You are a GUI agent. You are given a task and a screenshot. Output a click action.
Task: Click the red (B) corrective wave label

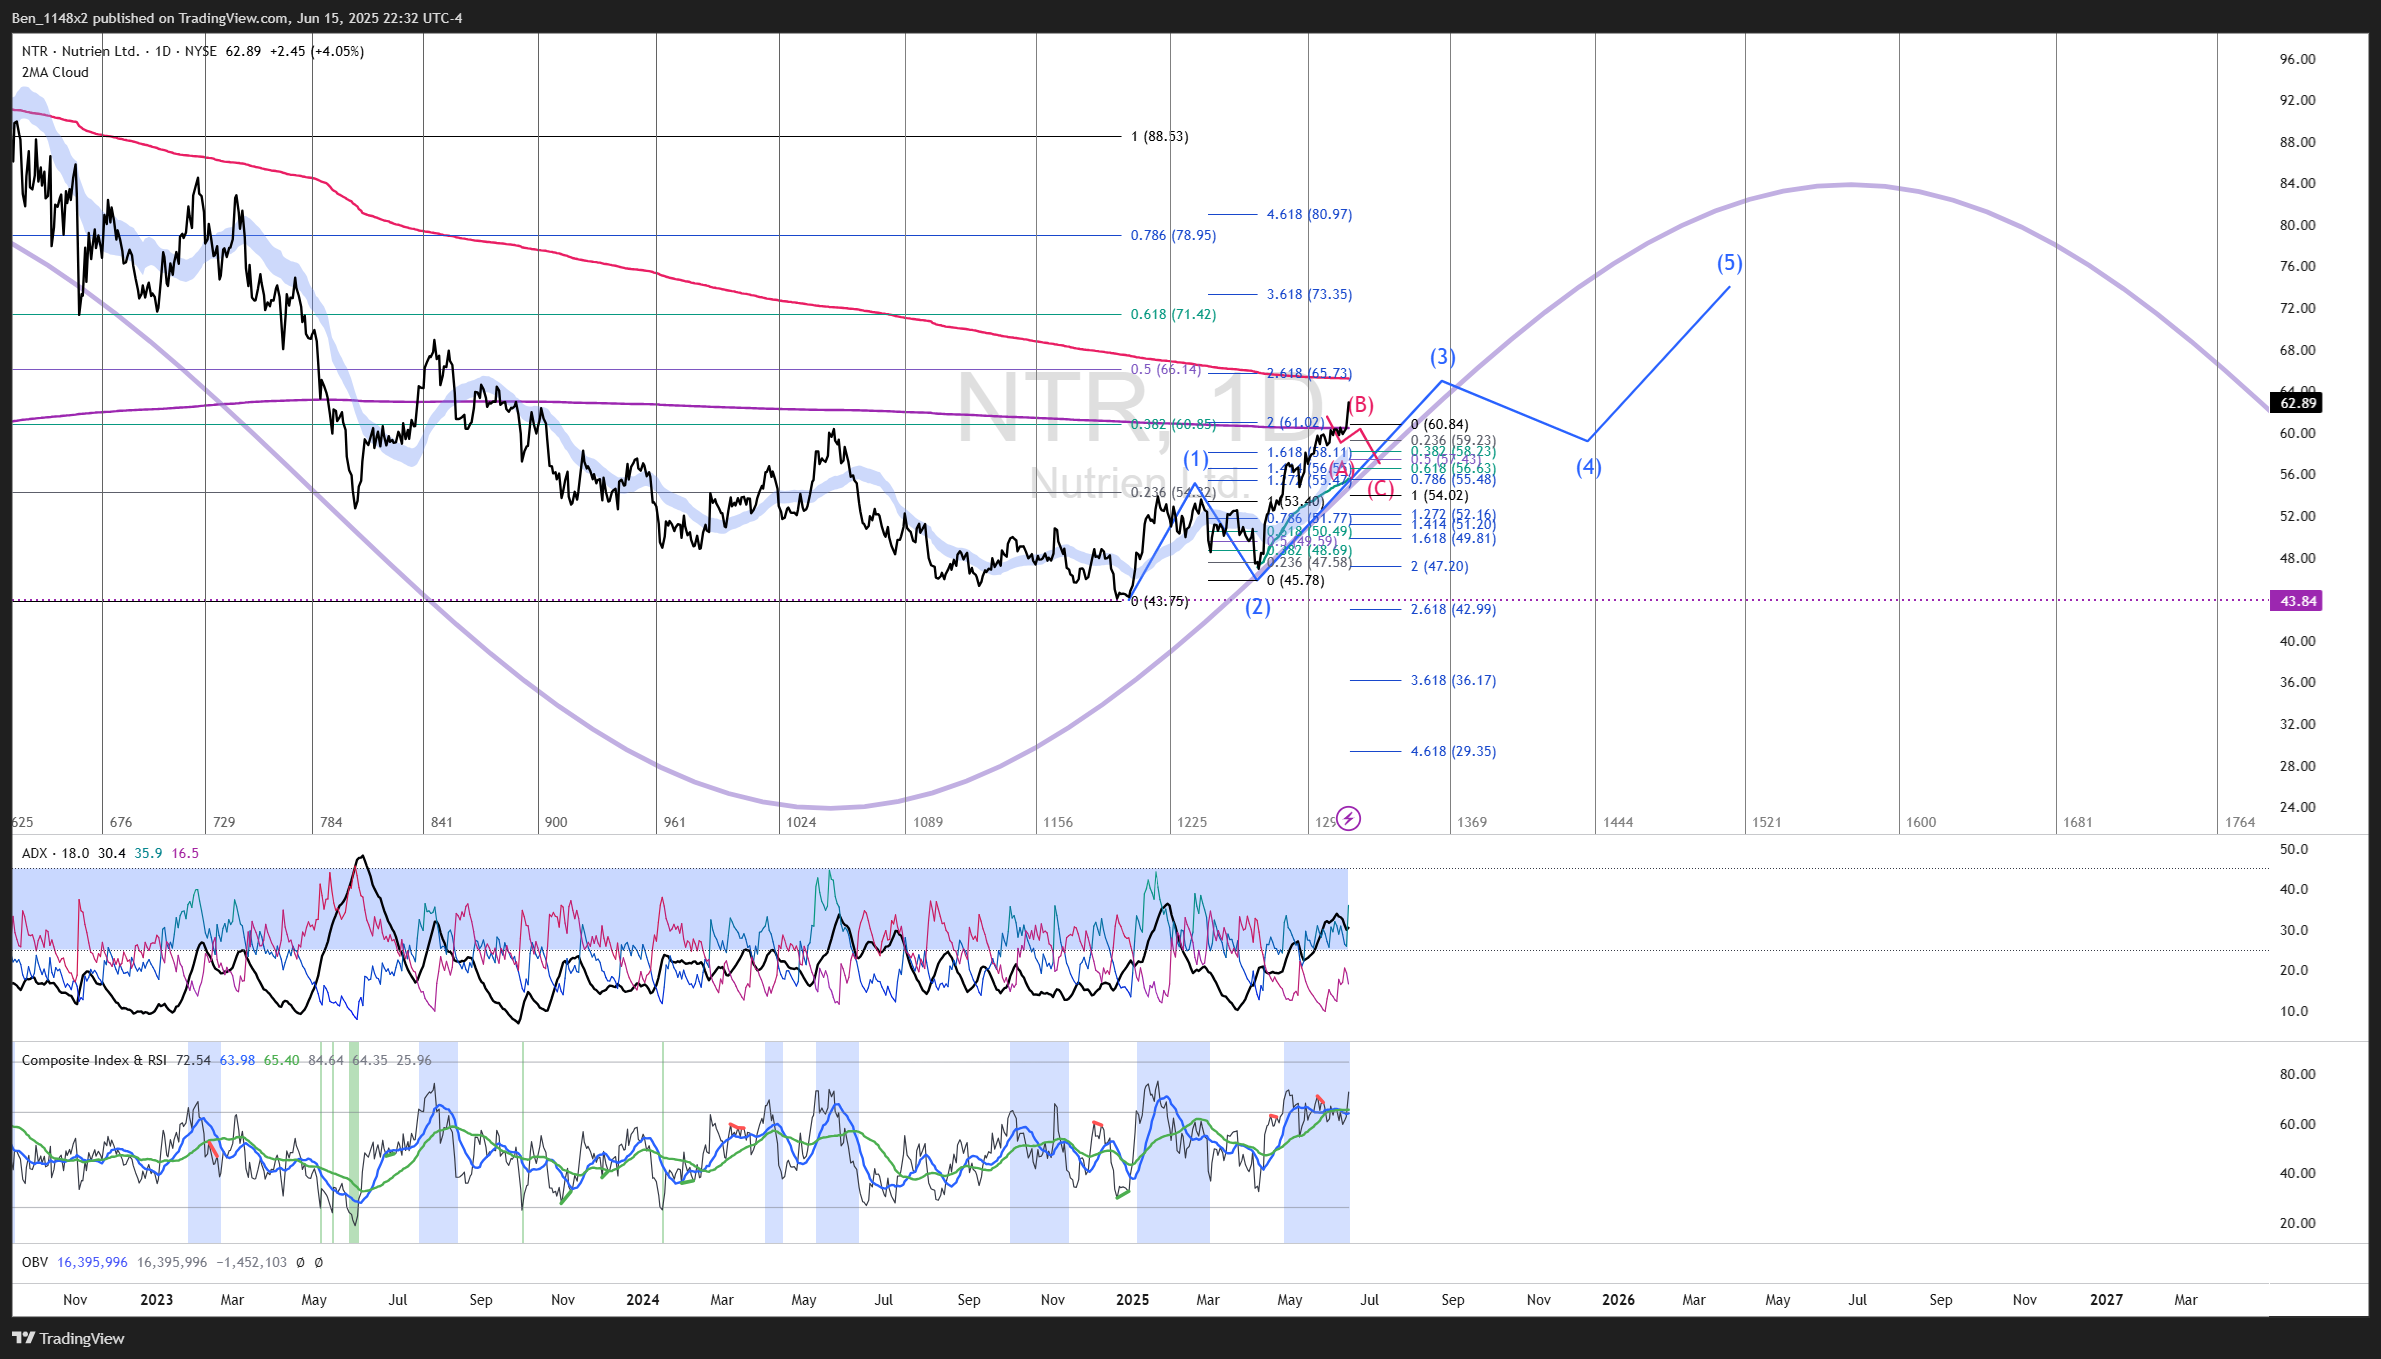(1361, 405)
